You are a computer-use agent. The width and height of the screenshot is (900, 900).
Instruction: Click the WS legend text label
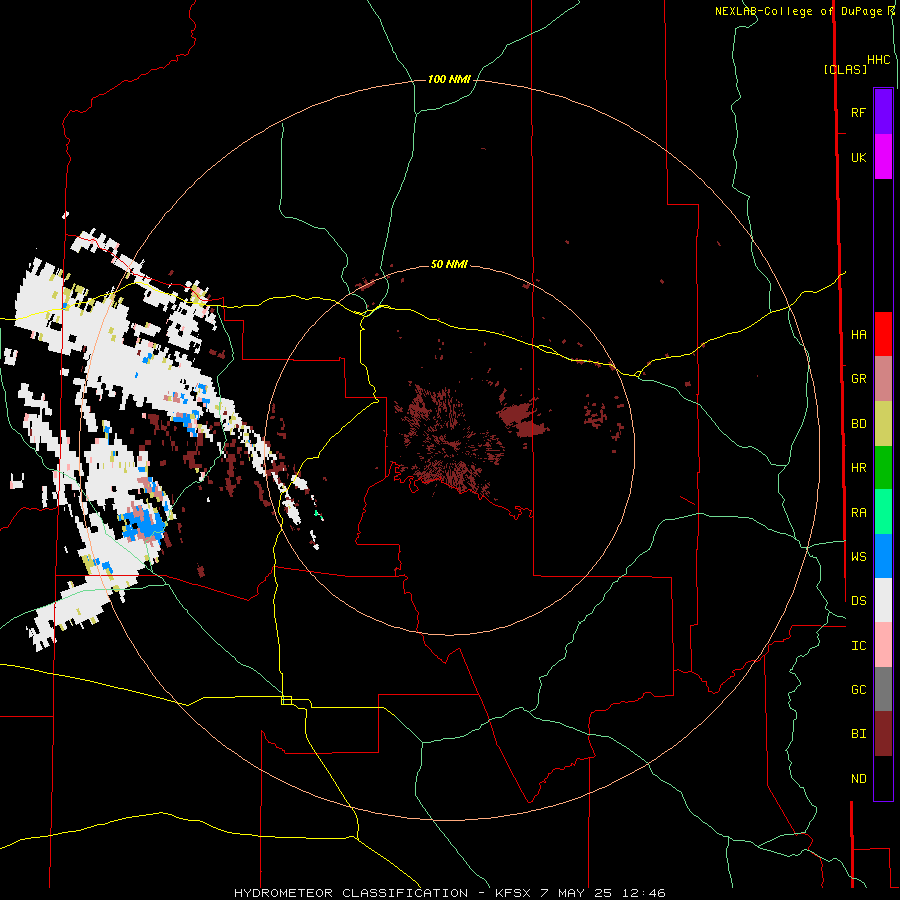click(858, 557)
